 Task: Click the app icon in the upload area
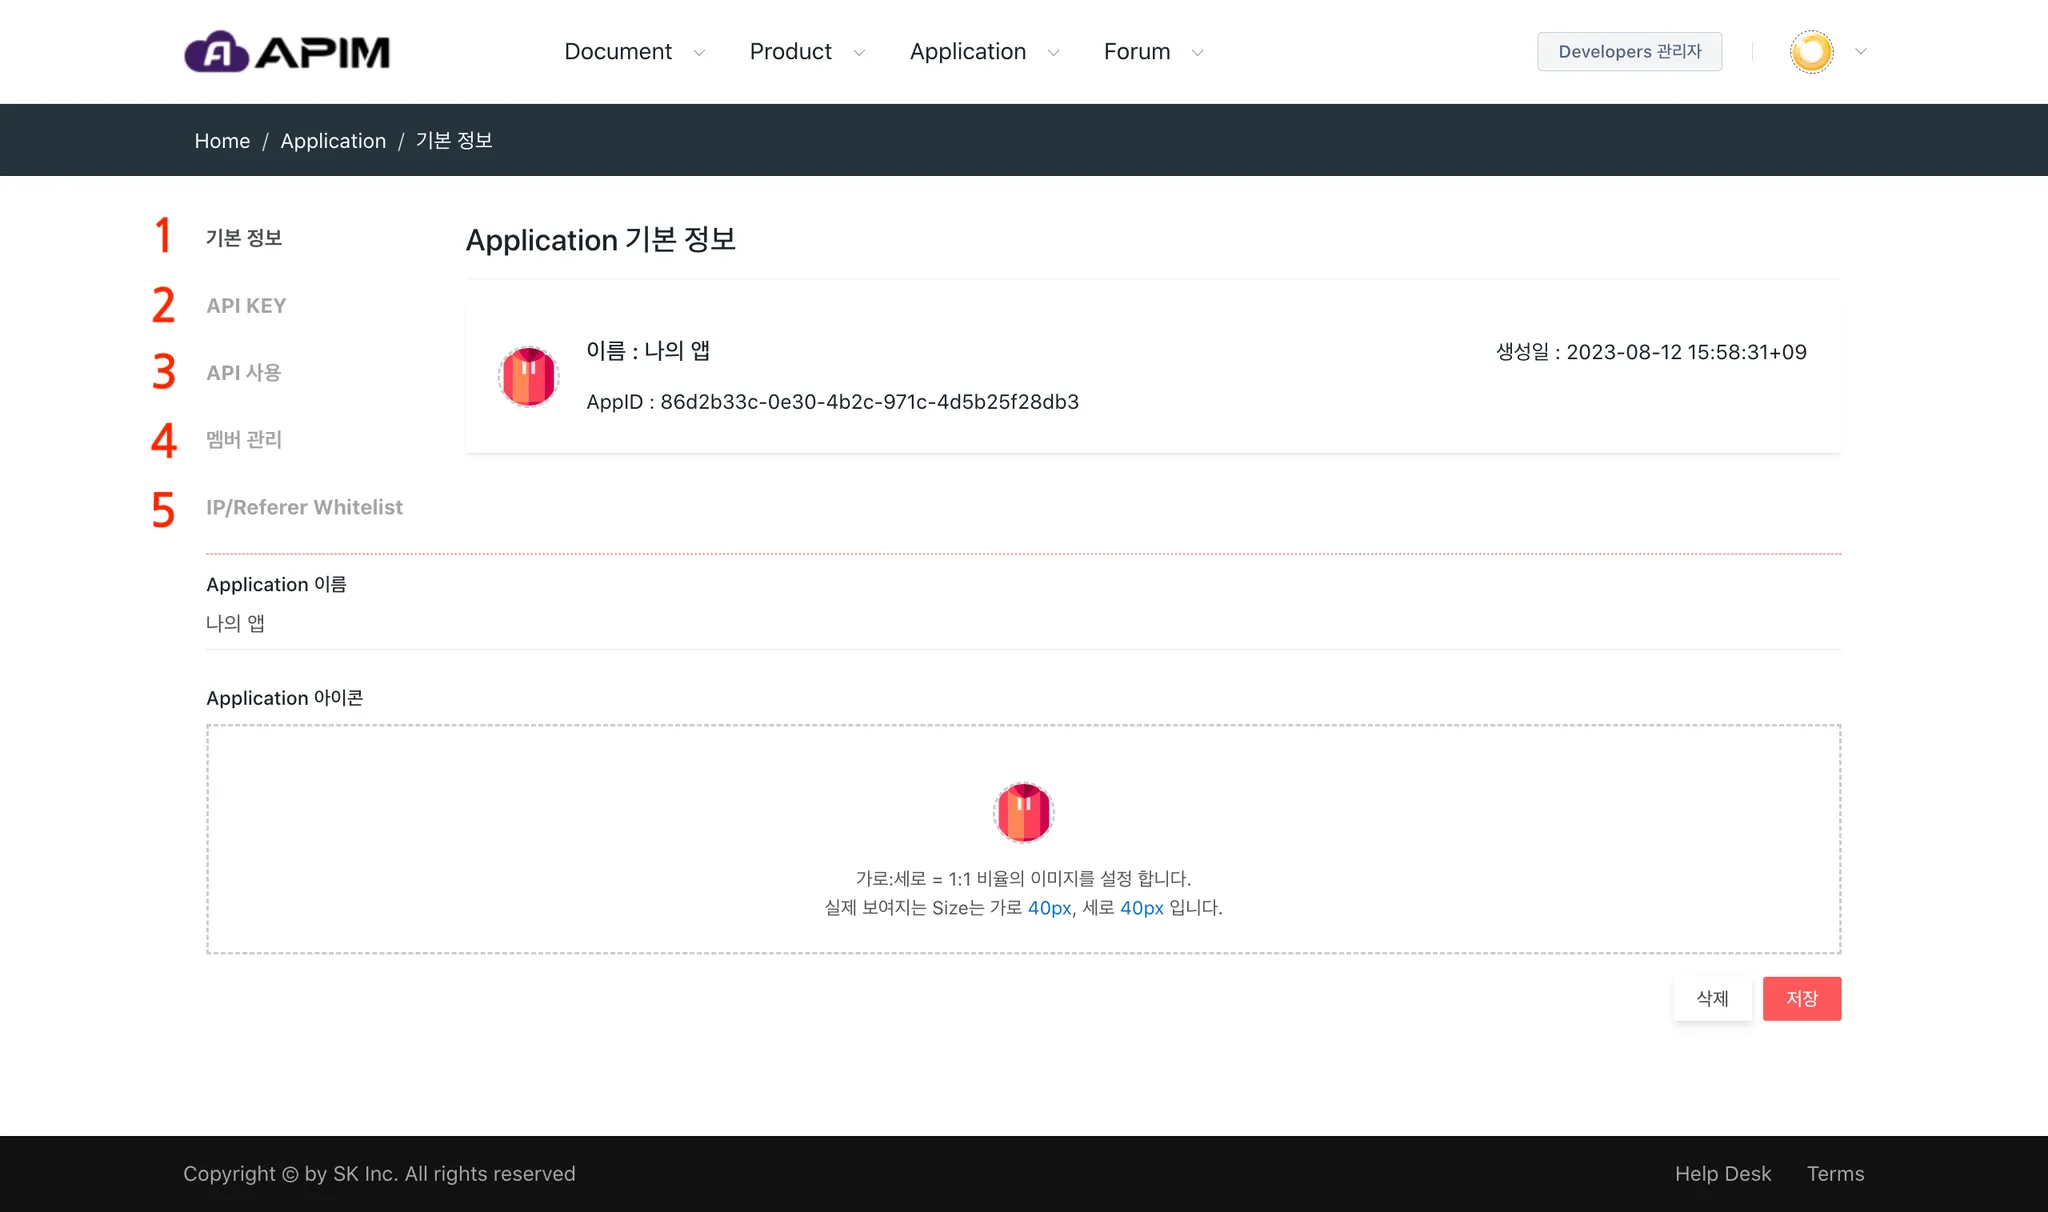tap(1023, 812)
